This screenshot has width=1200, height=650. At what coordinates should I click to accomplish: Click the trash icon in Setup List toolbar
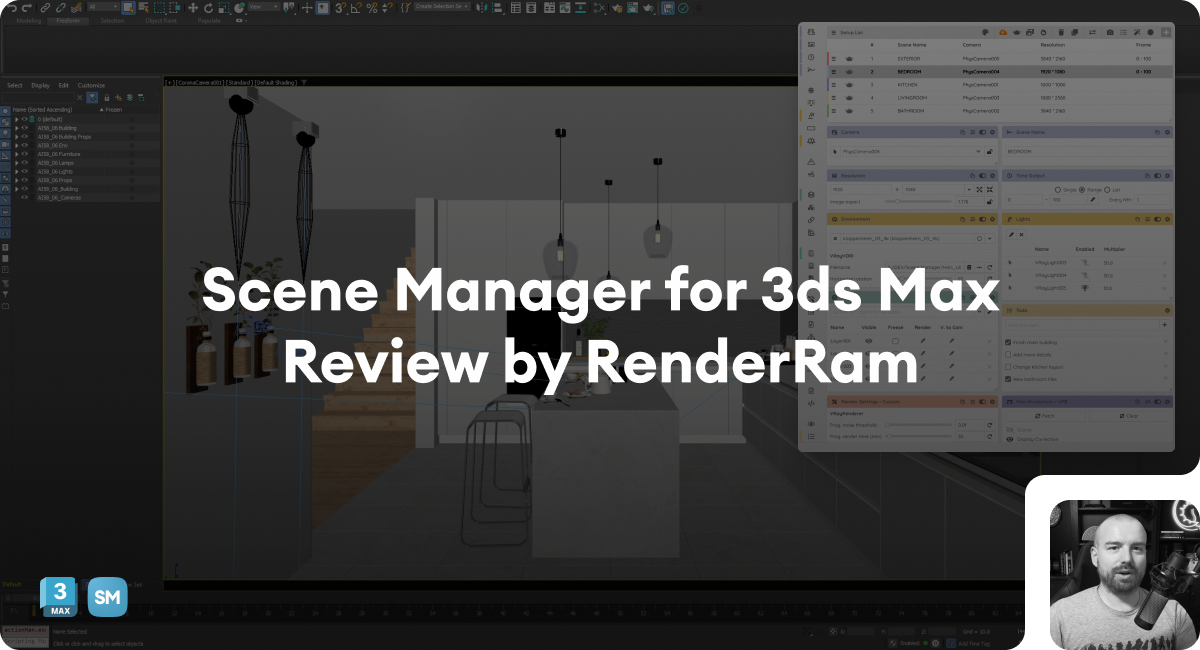click(x=1061, y=33)
